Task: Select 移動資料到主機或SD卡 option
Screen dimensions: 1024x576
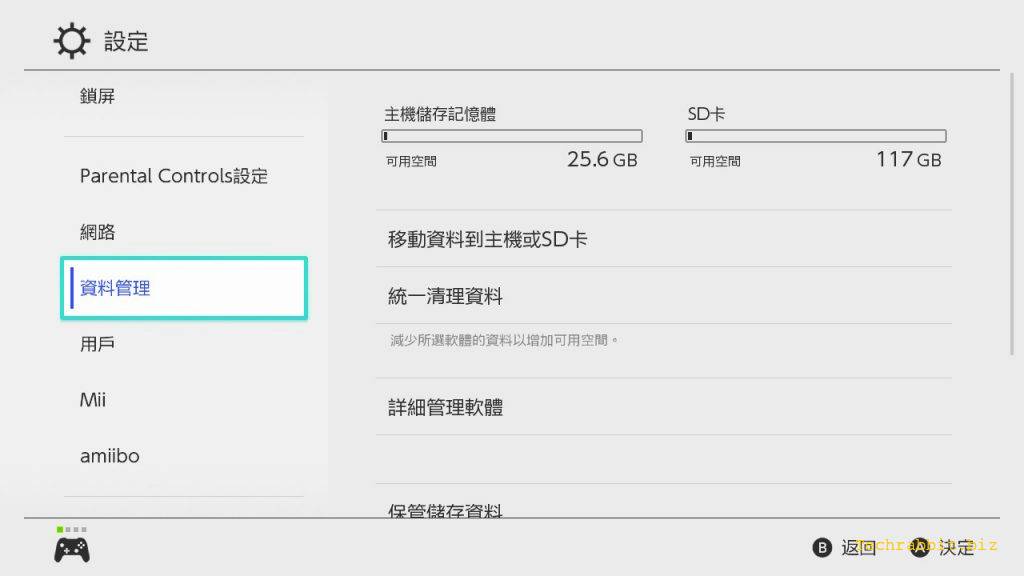Action: coord(488,239)
